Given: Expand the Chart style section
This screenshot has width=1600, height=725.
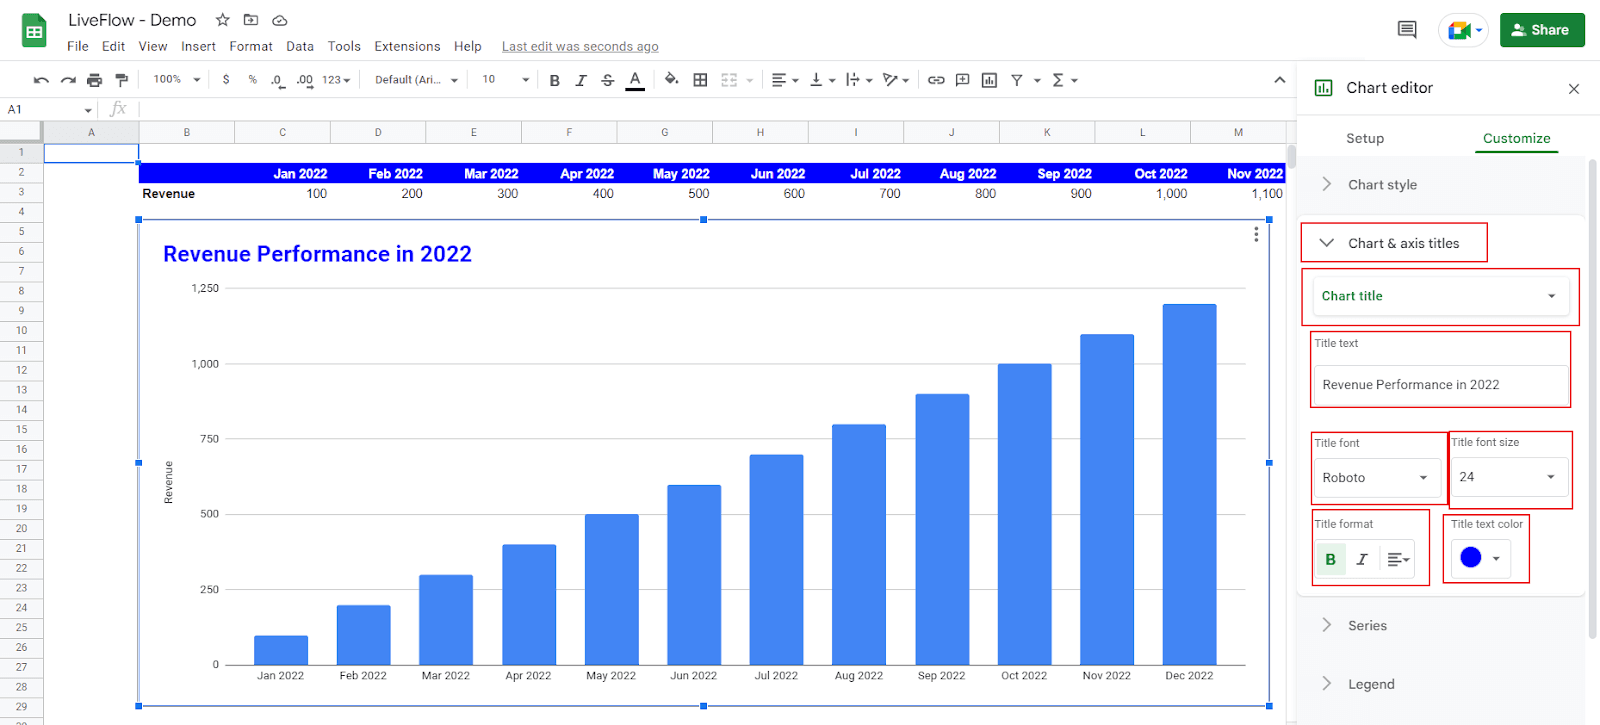Looking at the screenshot, I should tap(1440, 184).
